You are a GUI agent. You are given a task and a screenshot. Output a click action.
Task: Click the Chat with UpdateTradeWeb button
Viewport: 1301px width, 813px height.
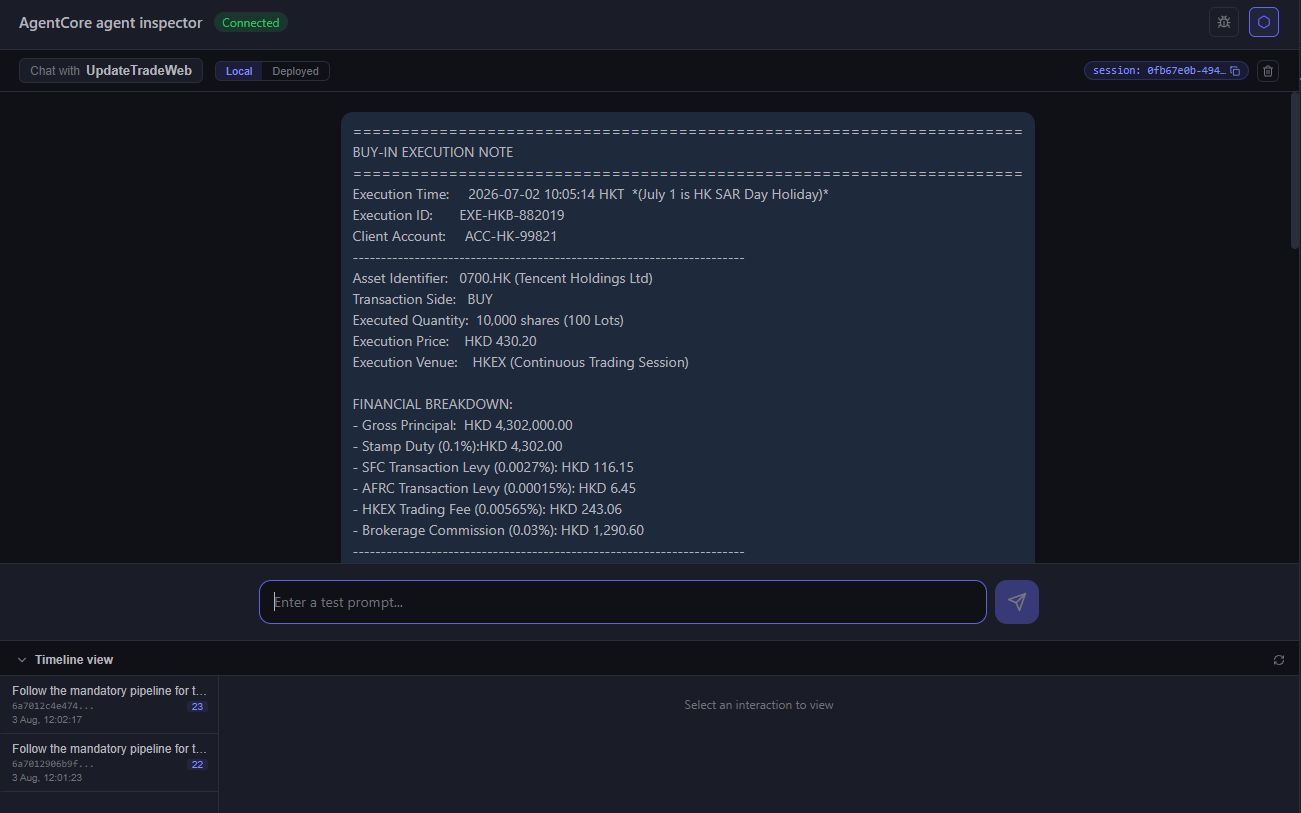click(111, 71)
